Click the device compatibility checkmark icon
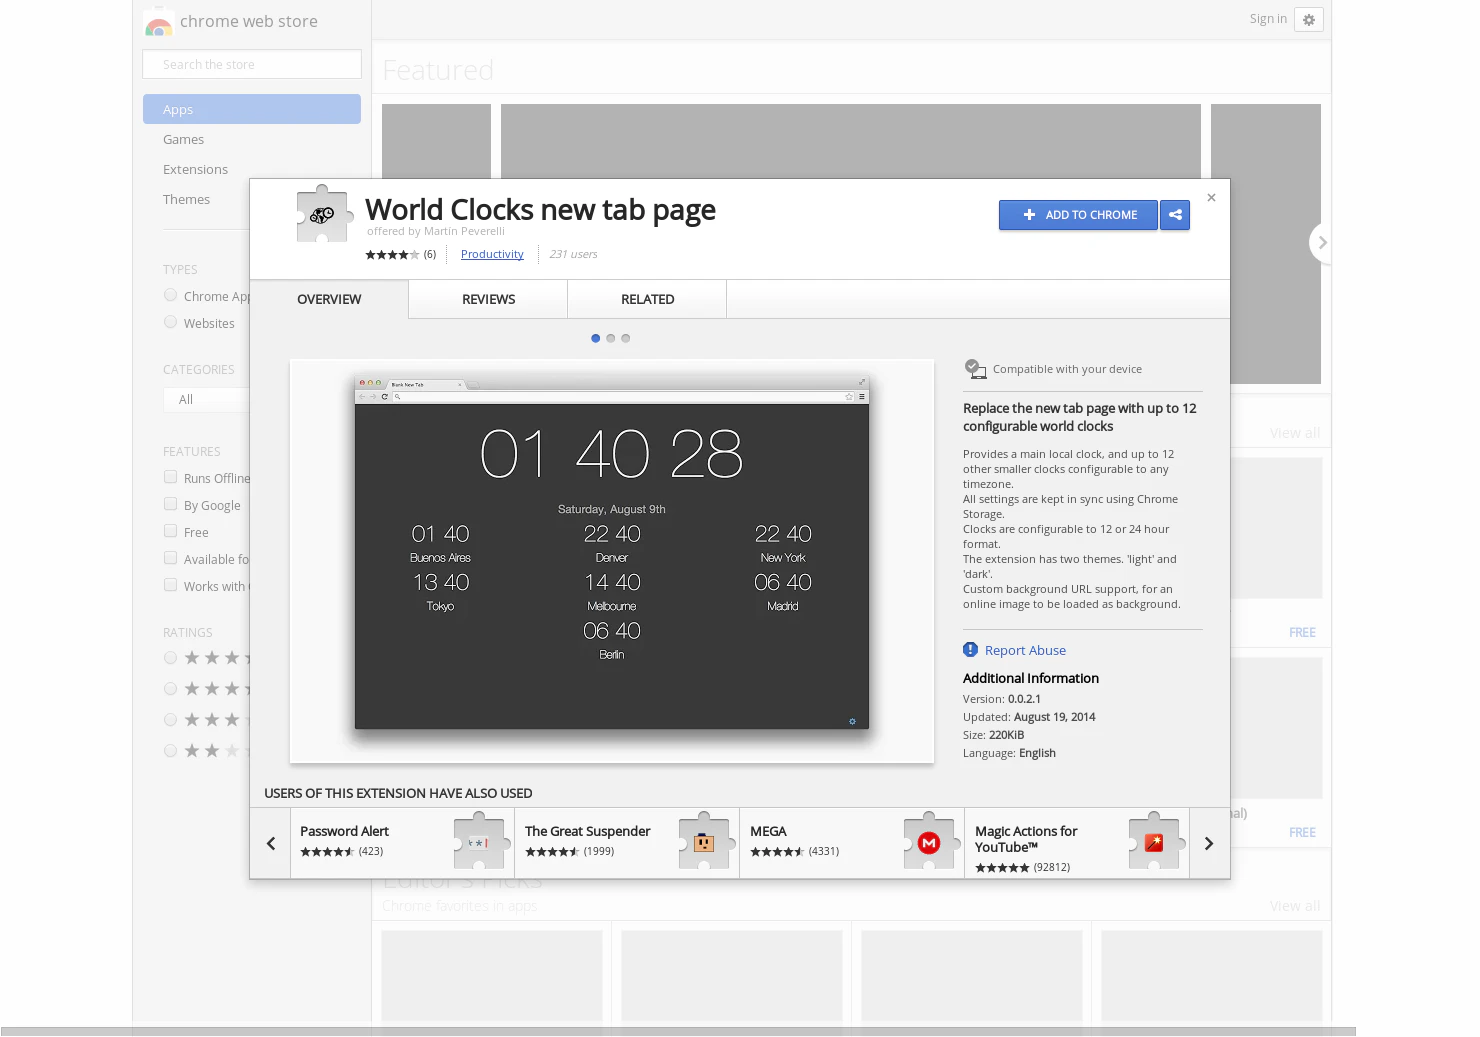The width and height of the screenshot is (1480, 1037). click(x=974, y=367)
